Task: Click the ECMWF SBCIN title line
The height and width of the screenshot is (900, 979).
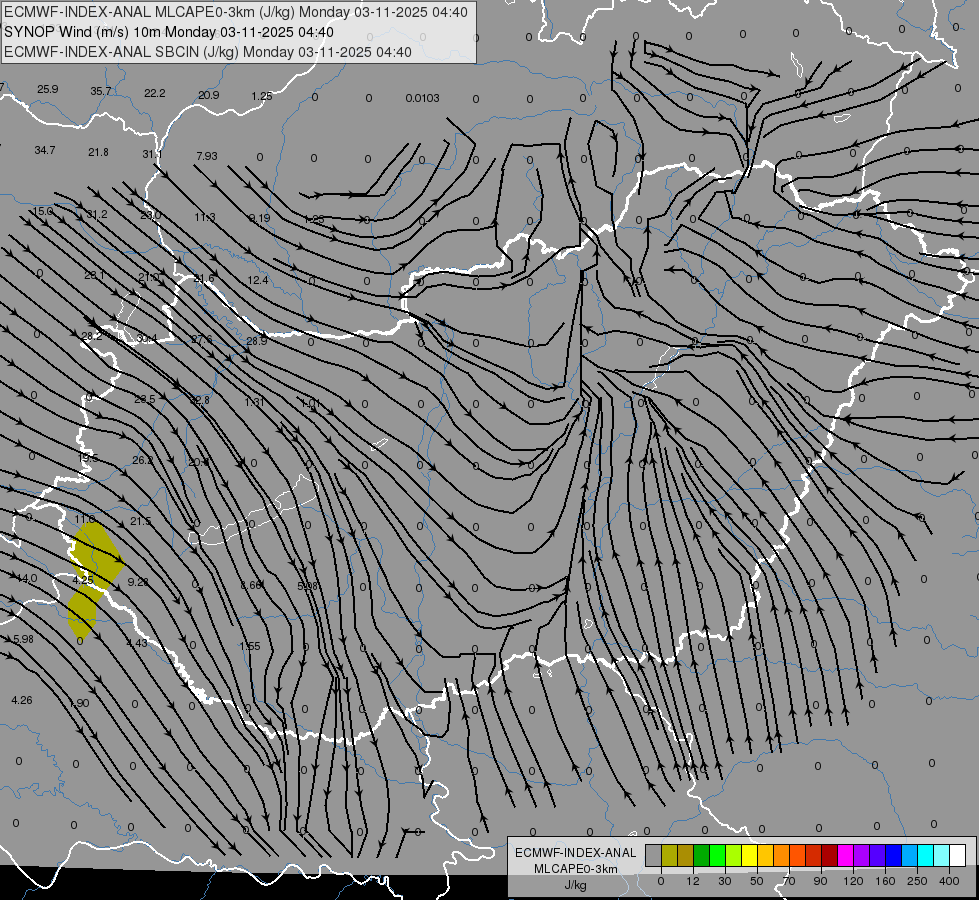Action: coord(208,52)
